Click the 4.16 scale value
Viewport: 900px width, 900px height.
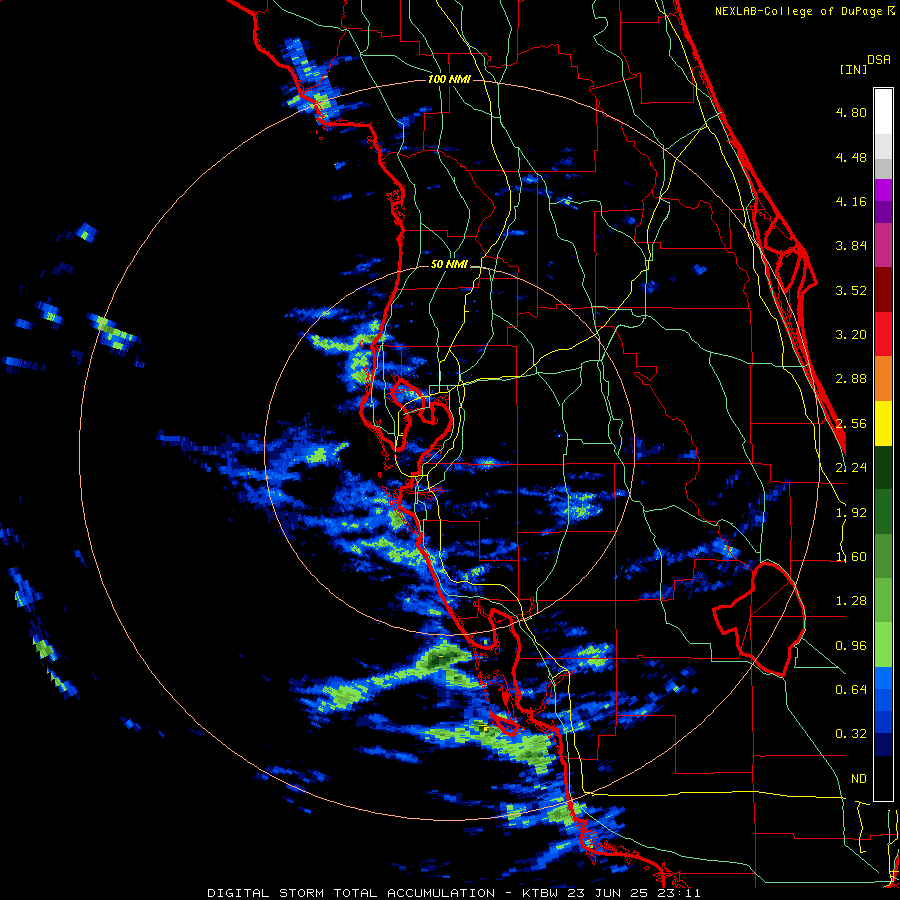[x=851, y=201]
